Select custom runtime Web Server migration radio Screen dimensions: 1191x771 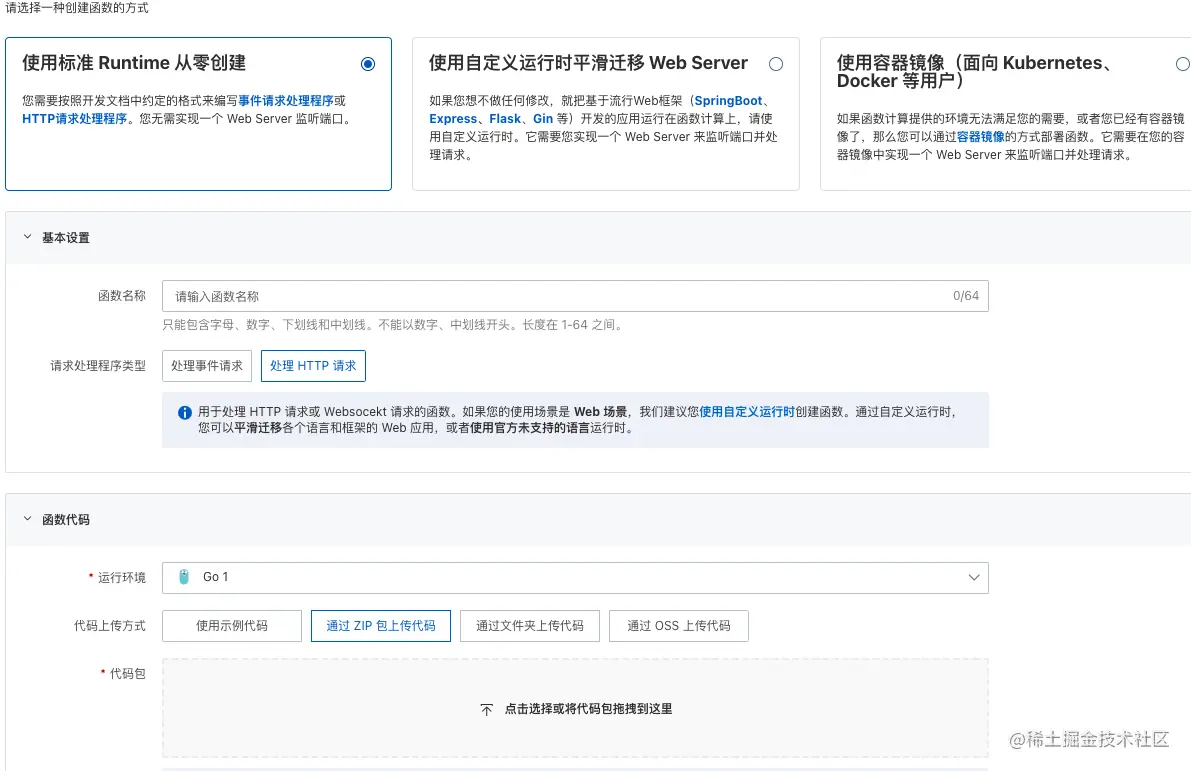coord(776,64)
